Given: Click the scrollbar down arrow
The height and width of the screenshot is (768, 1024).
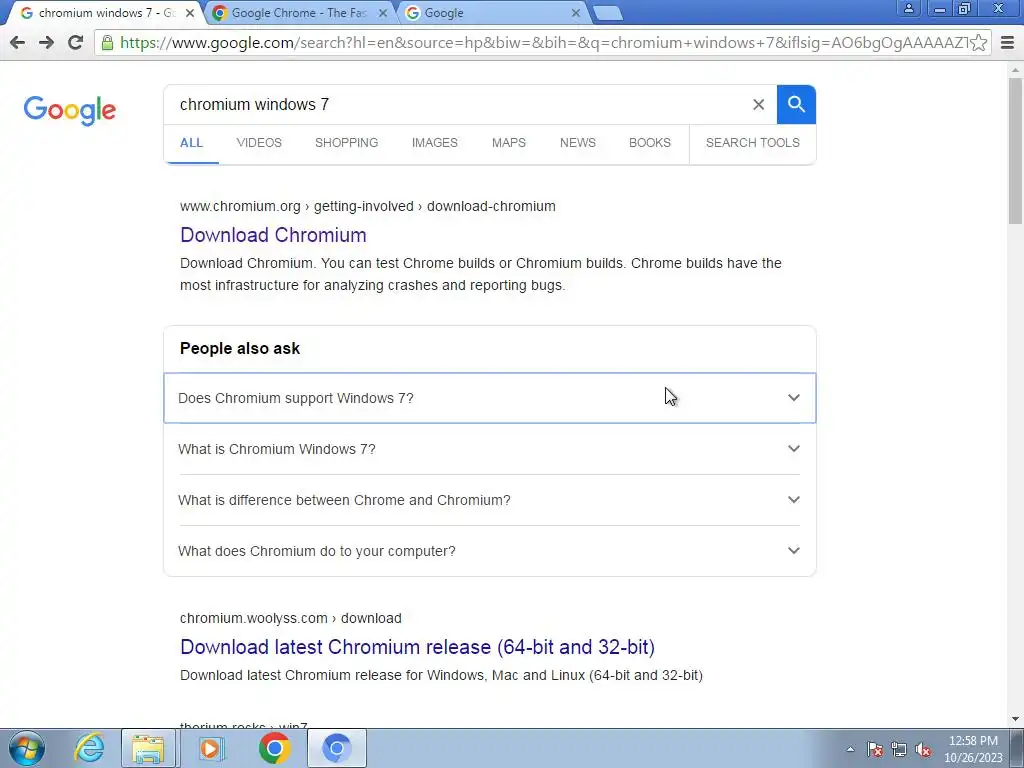Looking at the screenshot, I should (1016, 719).
